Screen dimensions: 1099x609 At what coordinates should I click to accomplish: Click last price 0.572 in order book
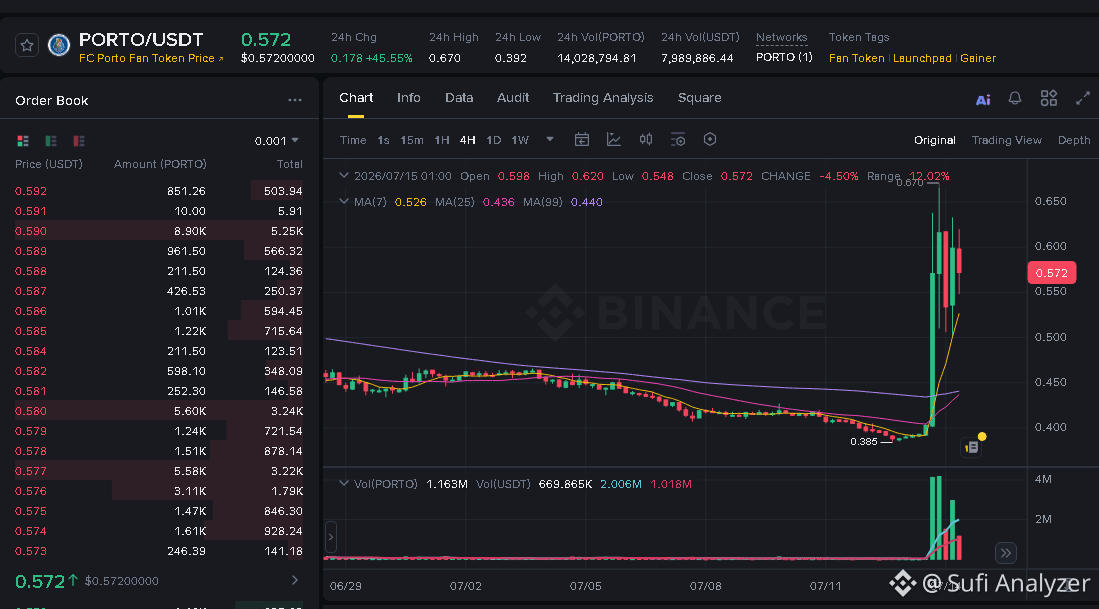(x=40, y=581)
